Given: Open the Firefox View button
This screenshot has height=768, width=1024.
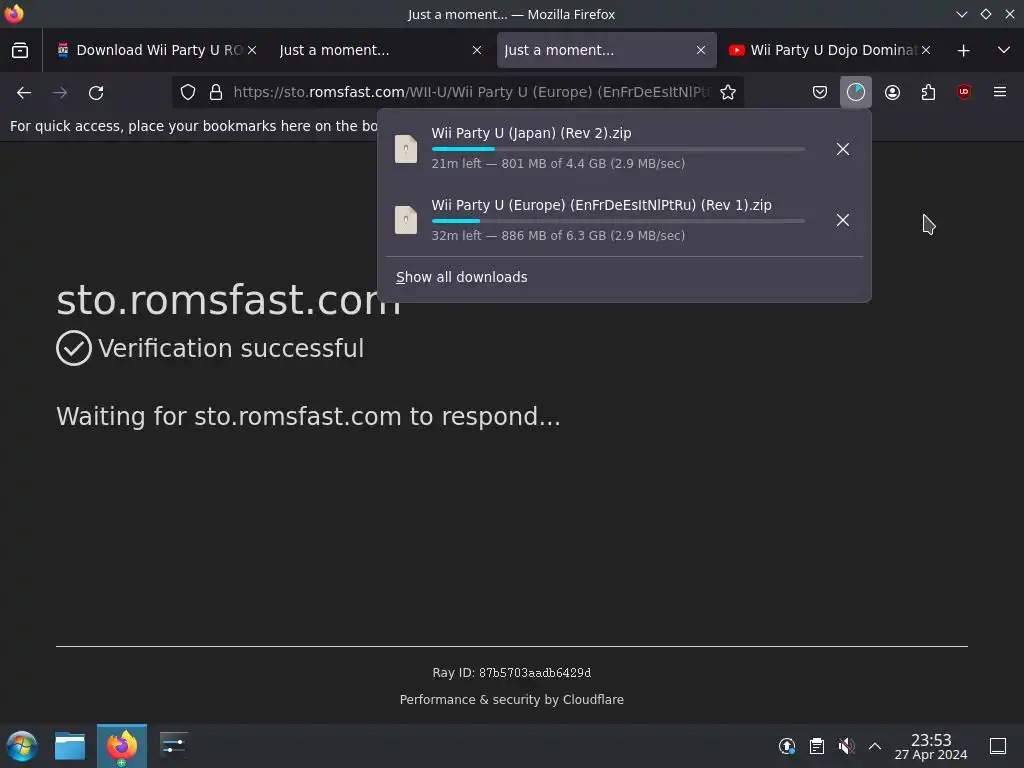Looking at the screenshot, I should click(20, 50).
